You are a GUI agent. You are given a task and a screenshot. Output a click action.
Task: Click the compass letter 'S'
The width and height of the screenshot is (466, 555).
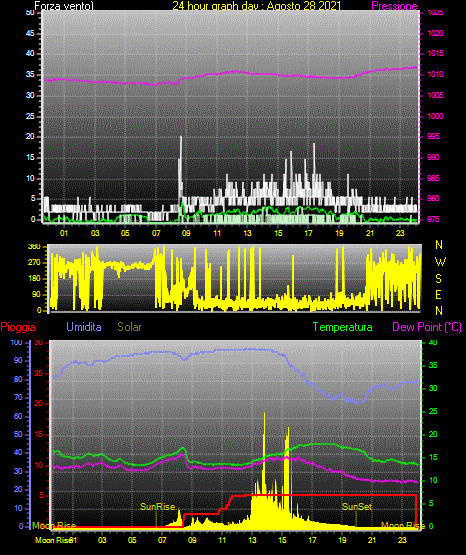click(438, 279)
